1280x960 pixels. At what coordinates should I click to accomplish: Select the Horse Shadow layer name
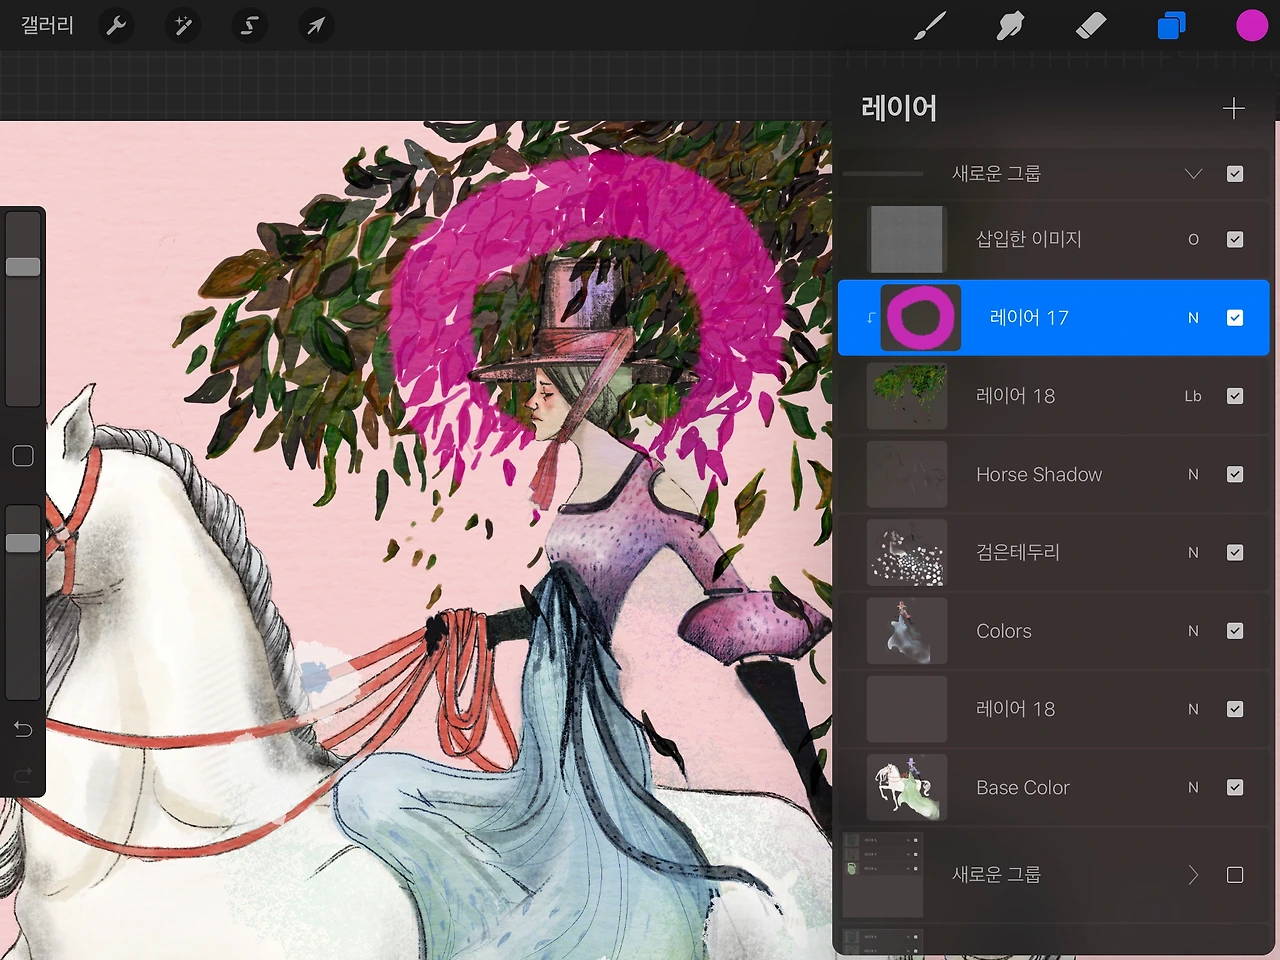1039,475
